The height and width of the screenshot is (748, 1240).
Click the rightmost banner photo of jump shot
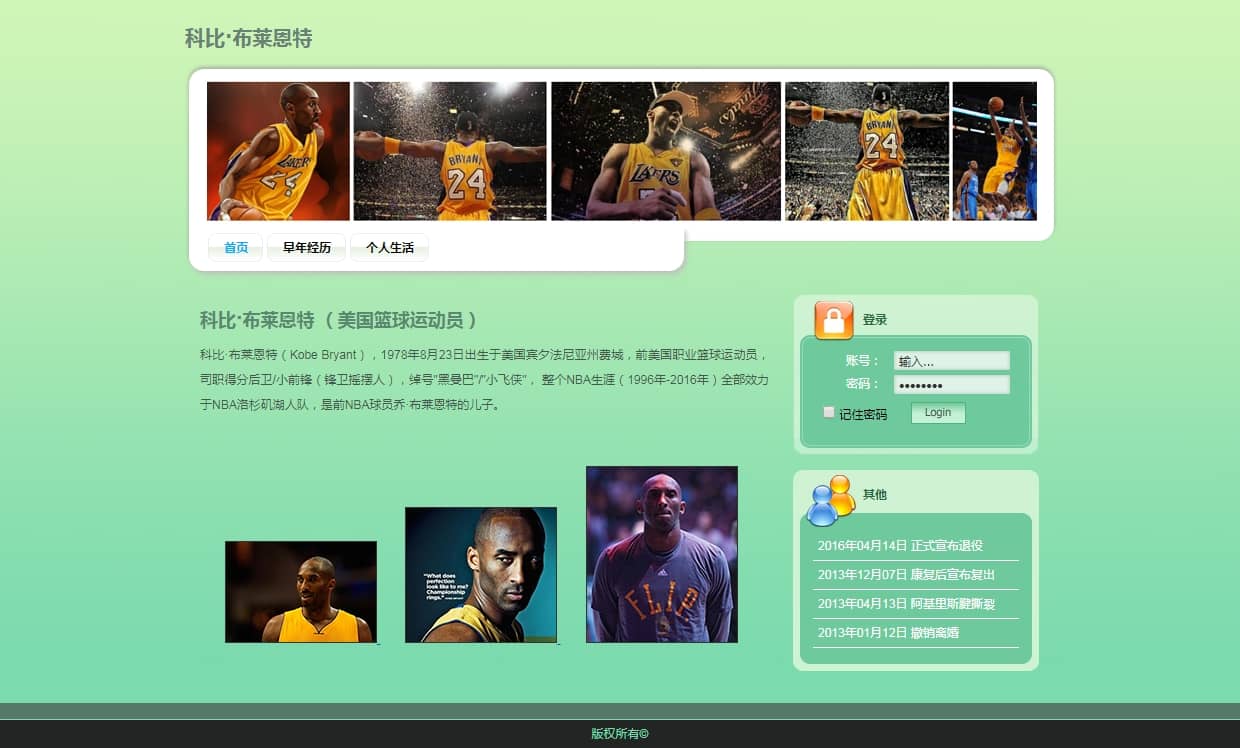(994, 151)
